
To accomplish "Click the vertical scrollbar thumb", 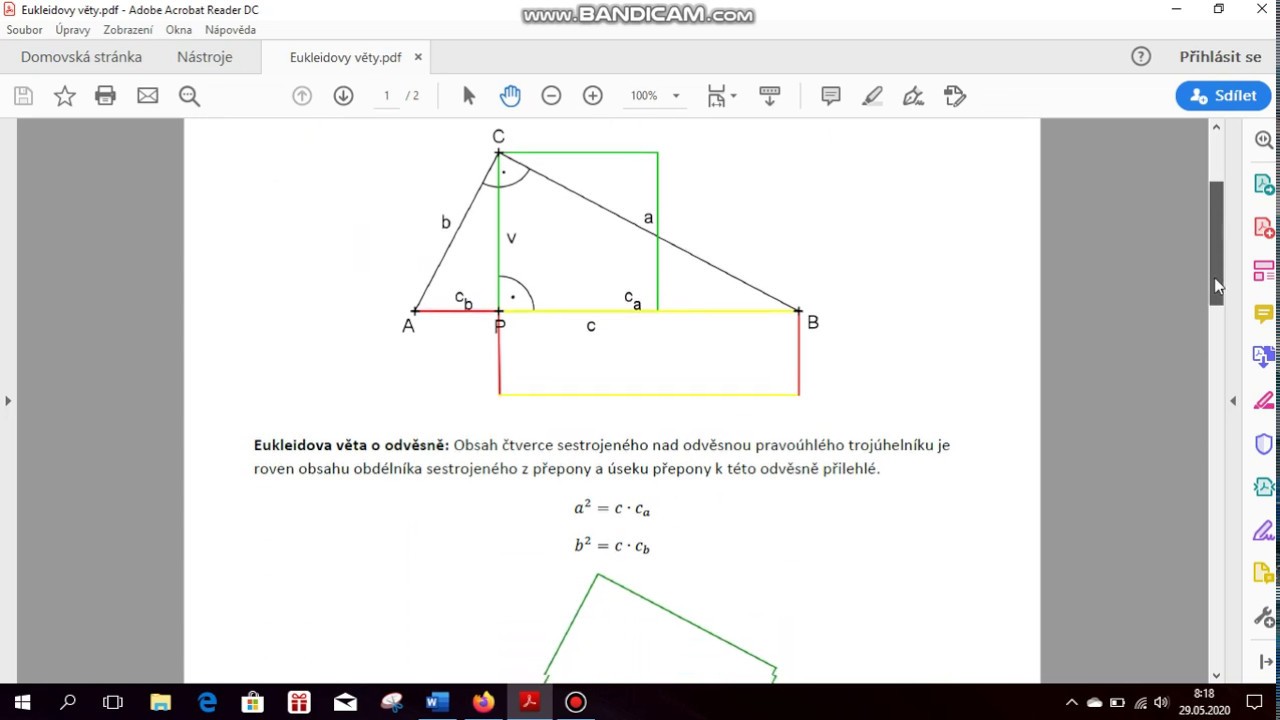I will tap(1216, 243).
